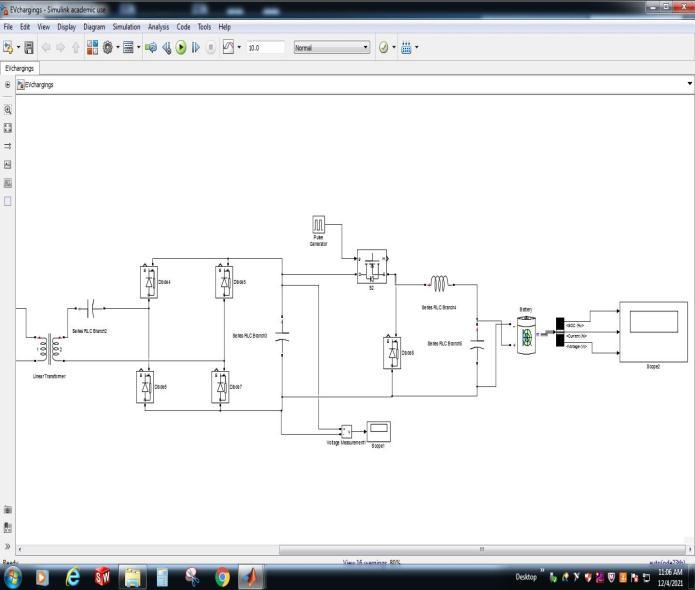This screenshot has height=590, width=695.
Task: Click the Forward navigation arrow in toolbar
Action: [61, 47]
